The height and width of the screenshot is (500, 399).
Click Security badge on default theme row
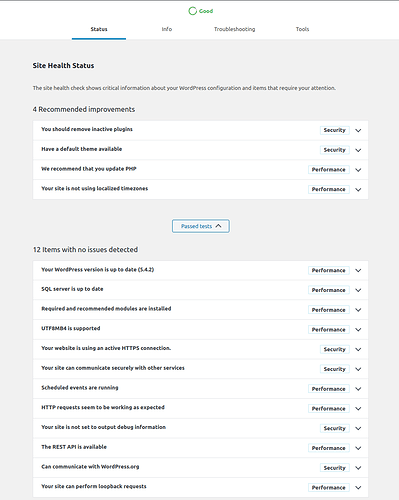tap(335, 150)
